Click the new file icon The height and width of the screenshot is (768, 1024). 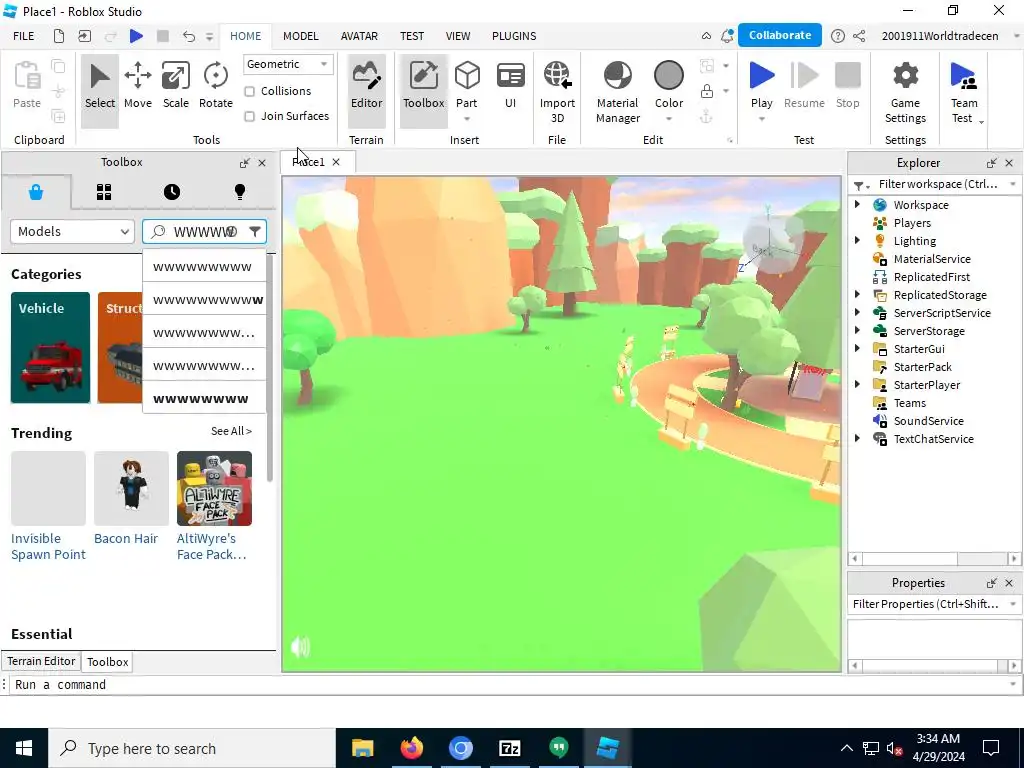(59, 36)
